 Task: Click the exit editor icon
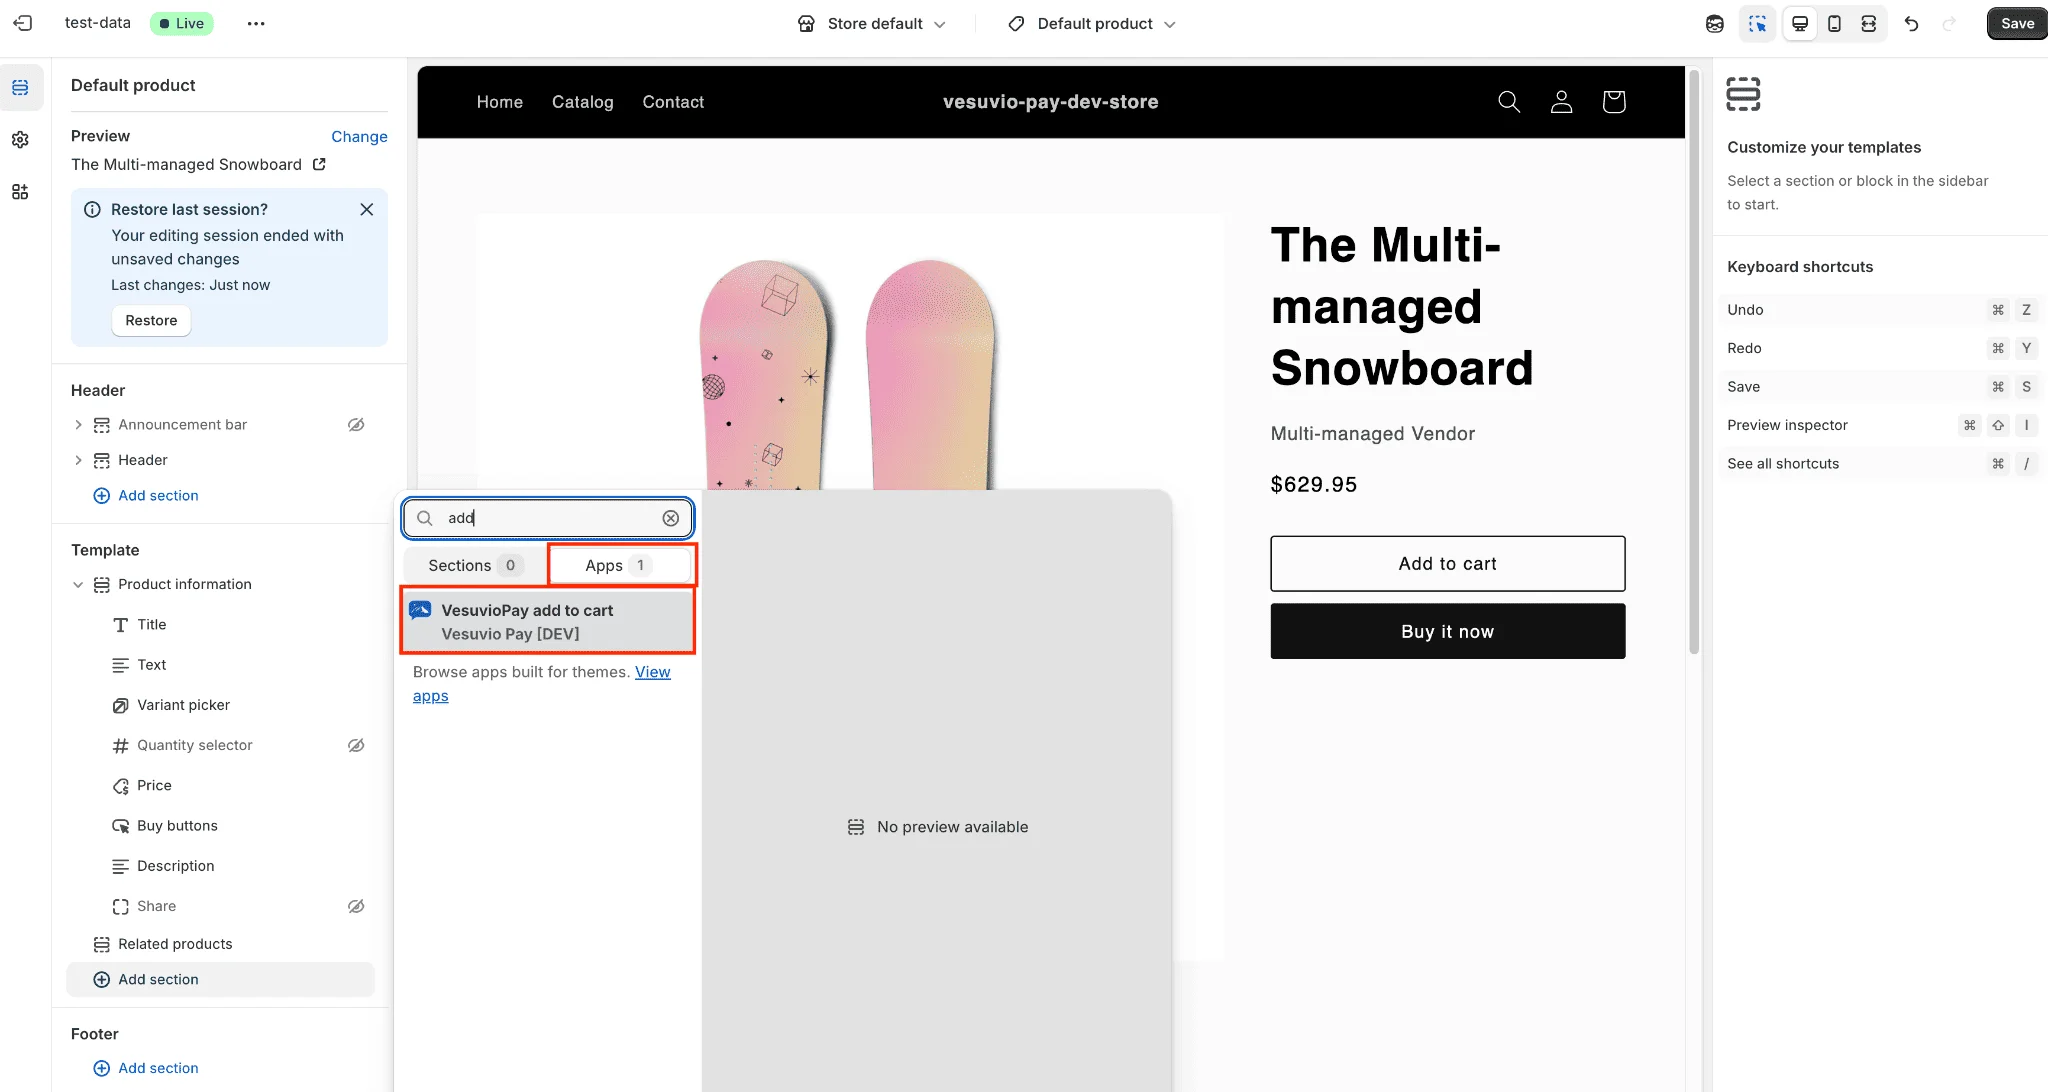pyautogui.click(x=23, y=23)
